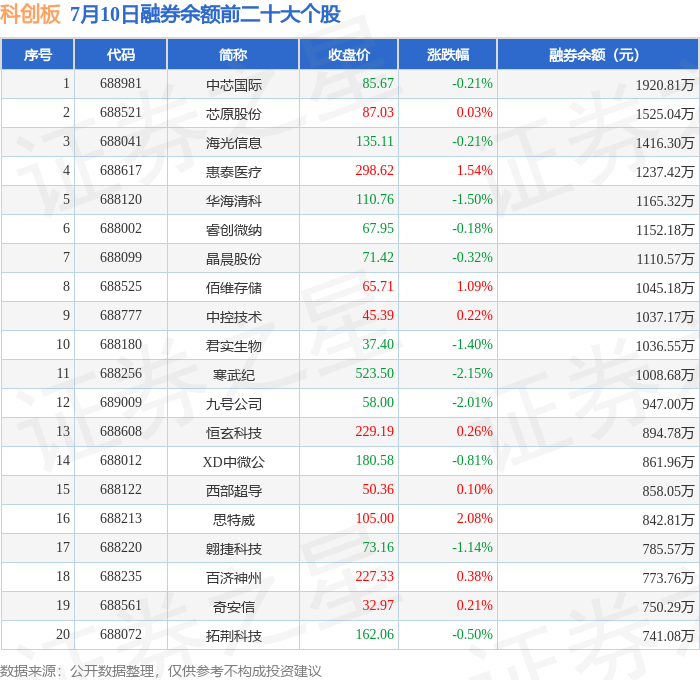Select stock name 中控技术
The width and height of the screenshot is (700, 680).
coord(233,317)
